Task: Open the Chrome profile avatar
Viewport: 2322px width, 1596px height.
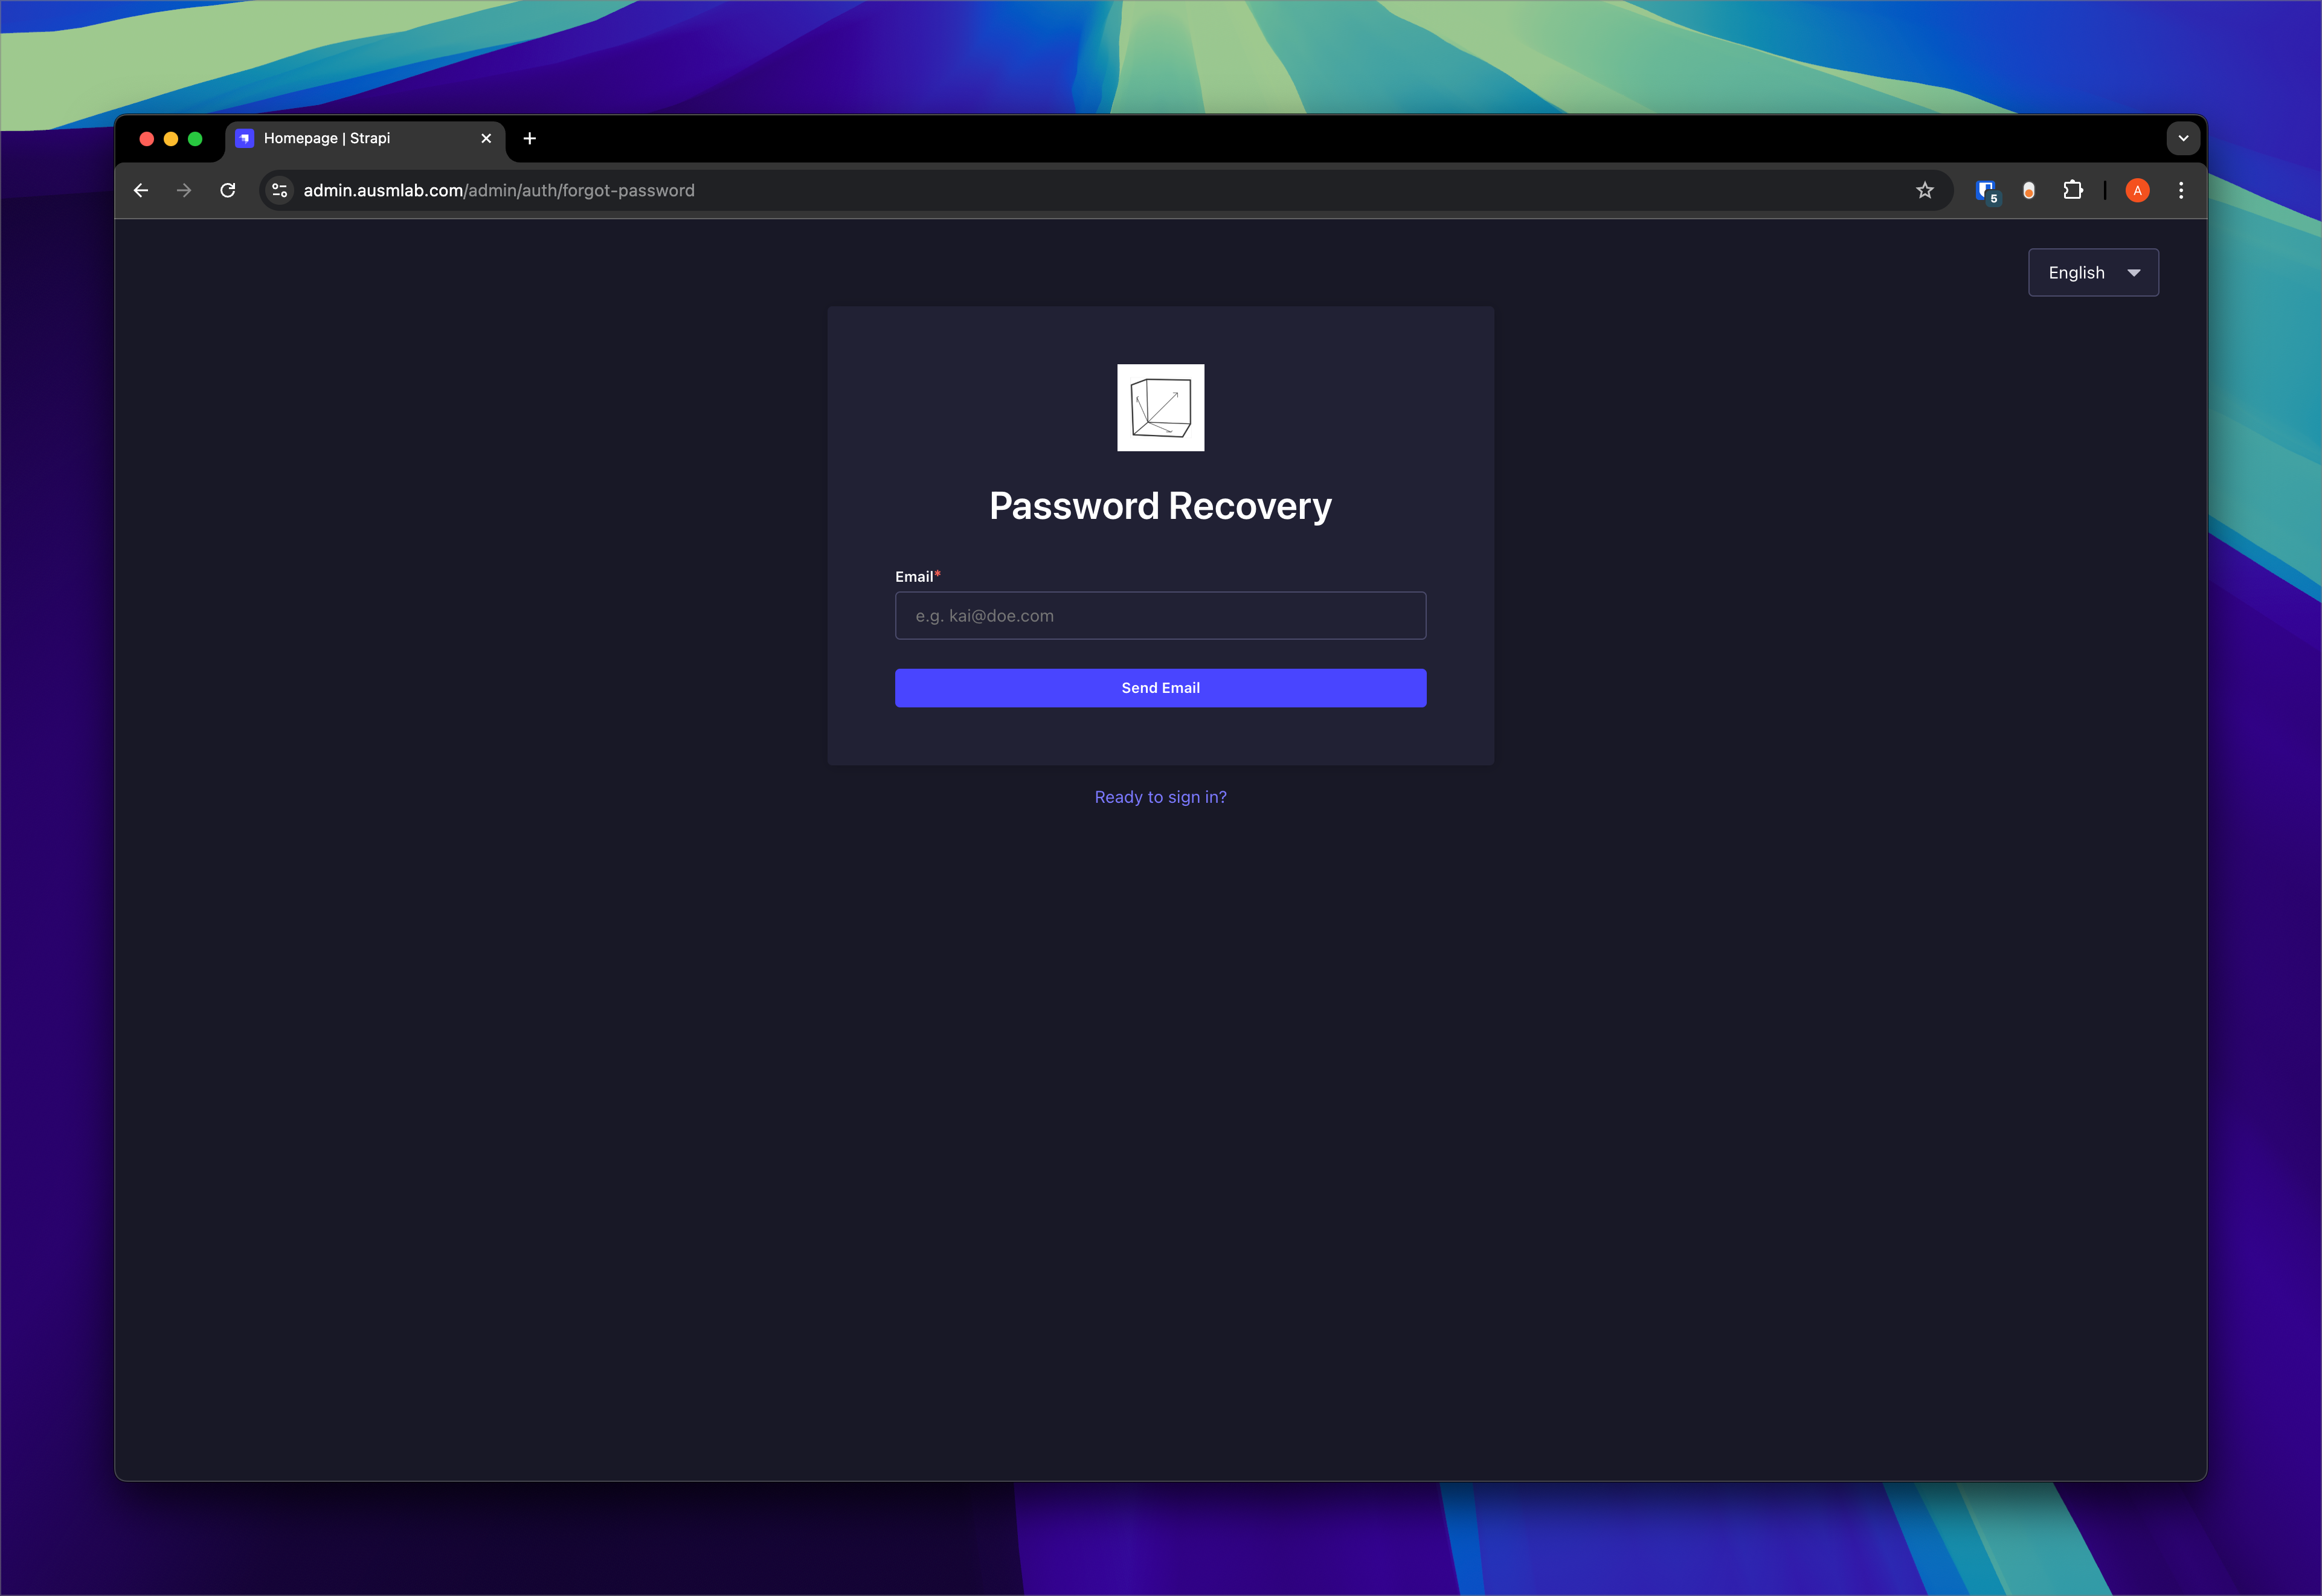Action: coord(2137,190)
